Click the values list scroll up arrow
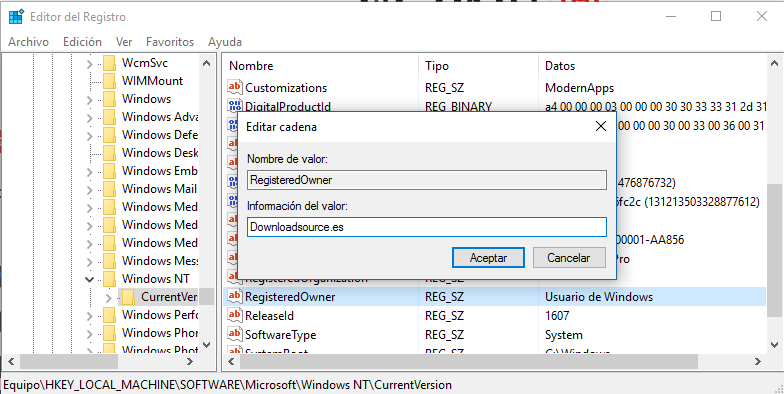Image resolution: width=784 pixels, height=394 pixels. [774, 64]
